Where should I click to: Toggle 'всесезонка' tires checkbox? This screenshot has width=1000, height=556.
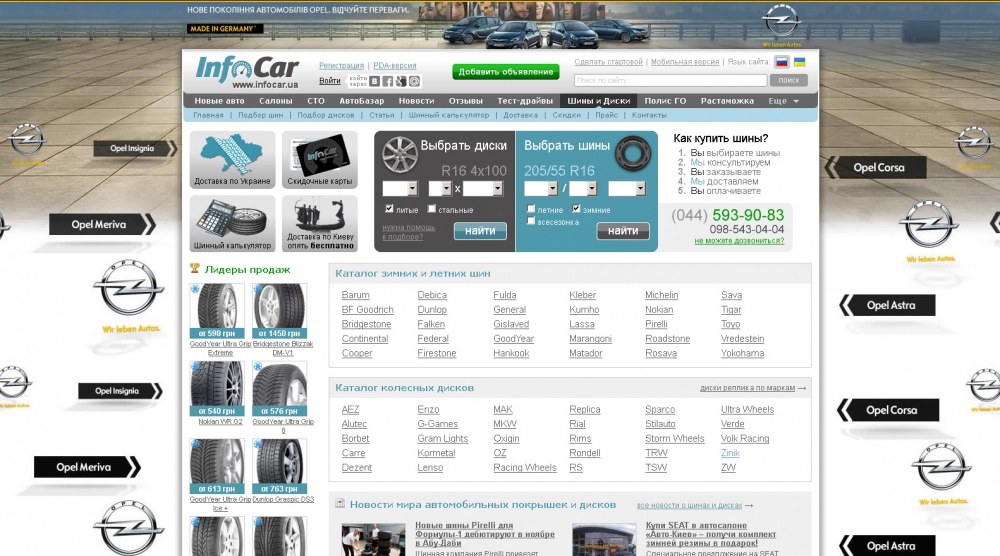[531, 221]
